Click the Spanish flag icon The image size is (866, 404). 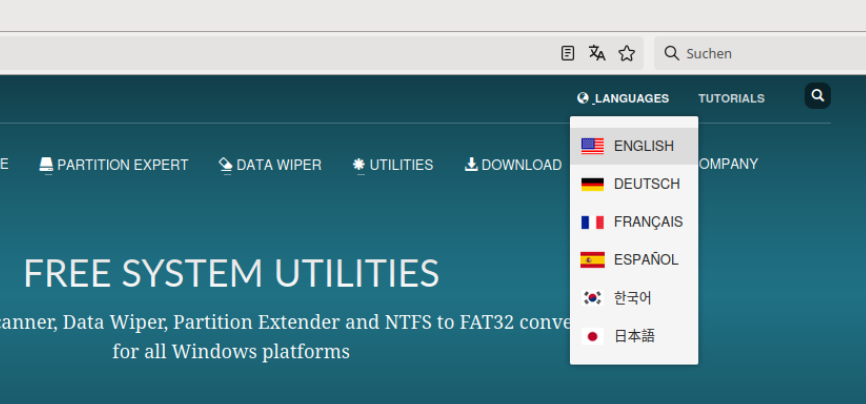[592, 260]
